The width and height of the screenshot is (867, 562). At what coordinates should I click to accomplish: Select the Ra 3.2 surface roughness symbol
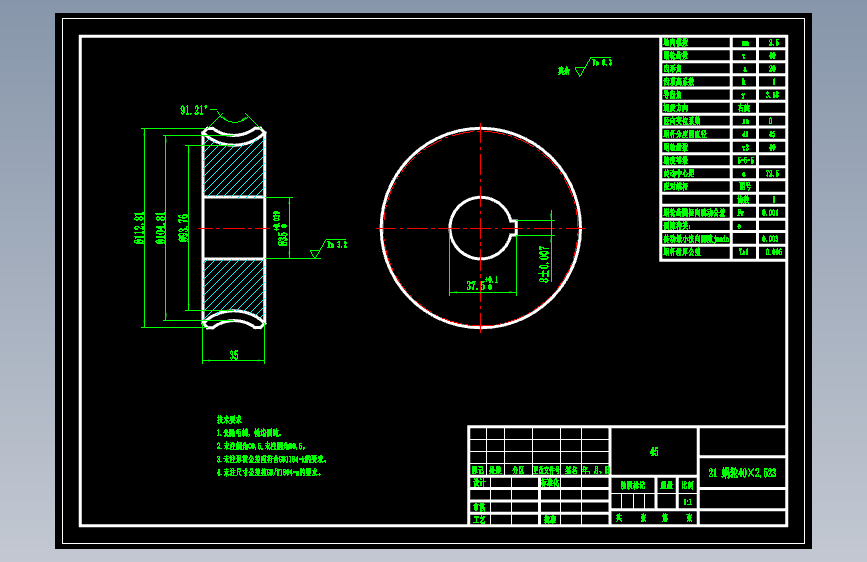pyautogui.click(x=330, y=248)
